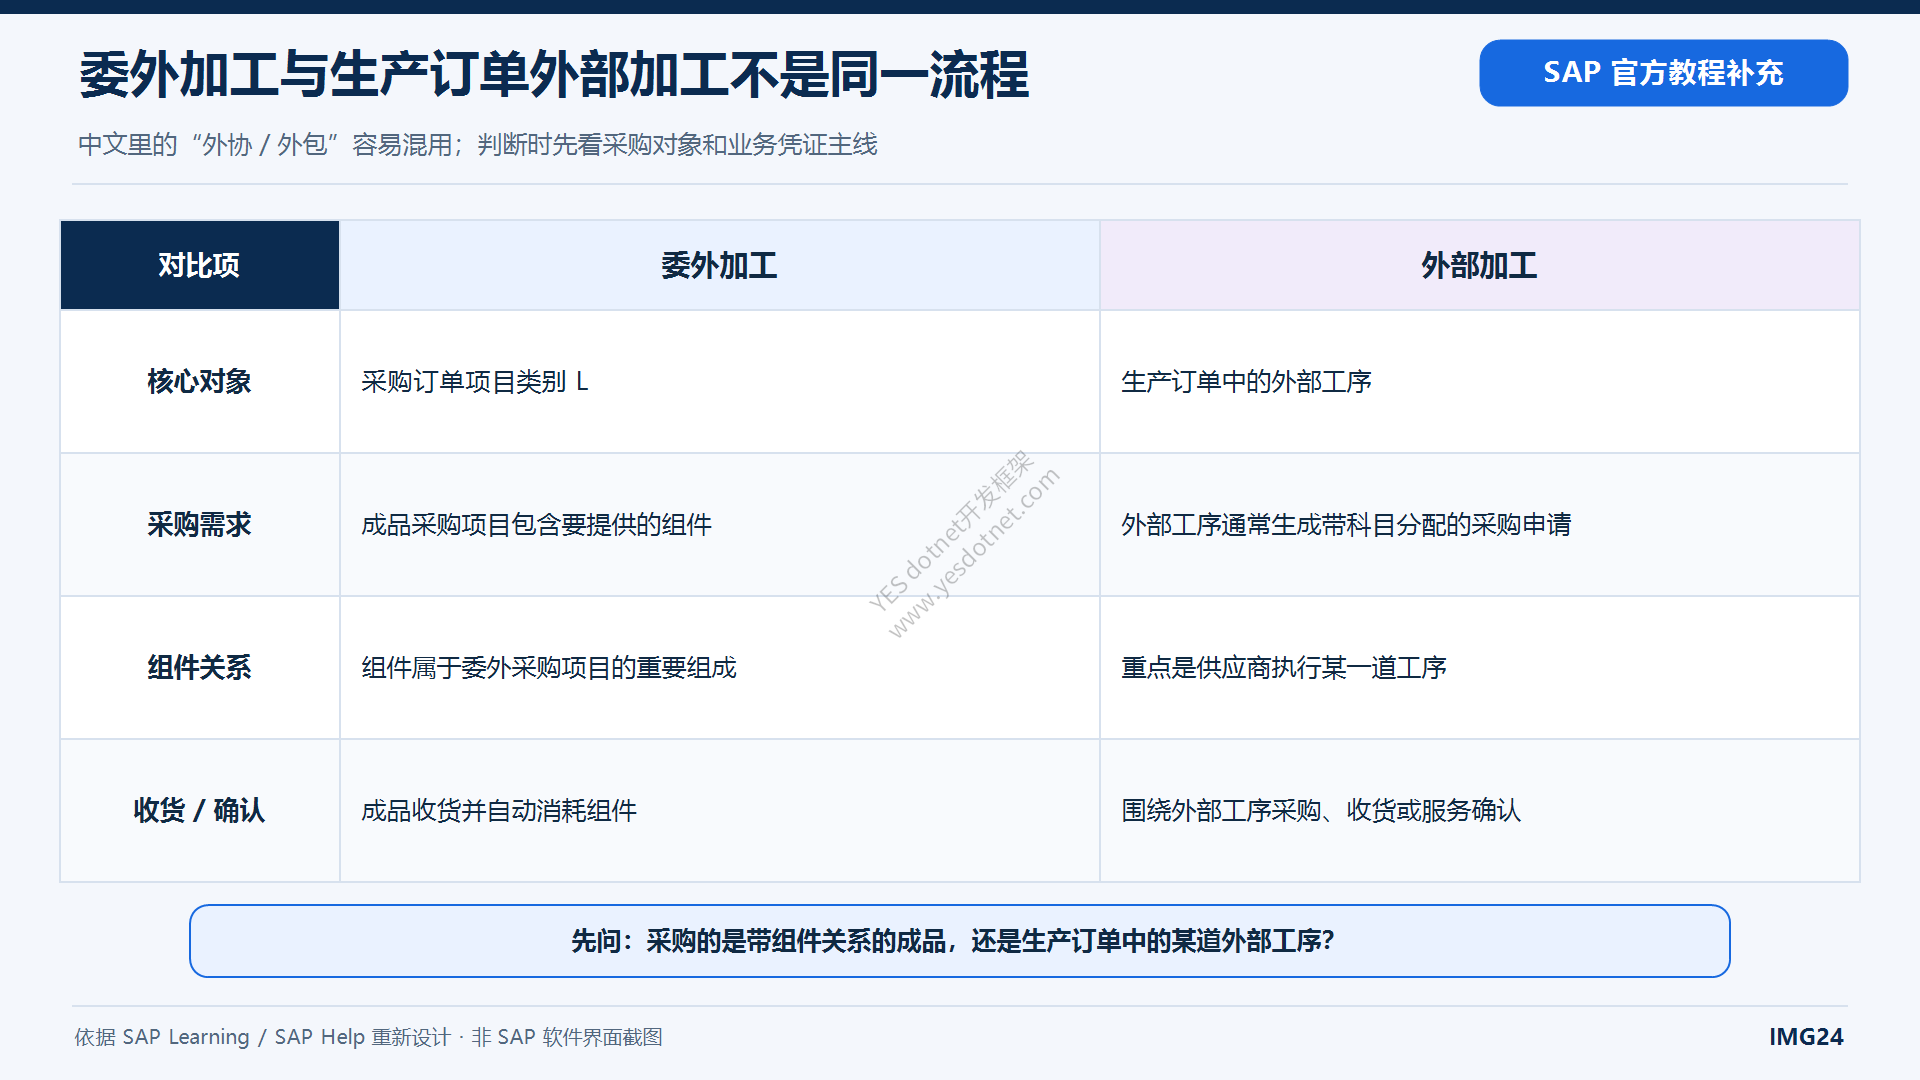
Task: Select the 采购需求 row label
Action: (200, 524)
